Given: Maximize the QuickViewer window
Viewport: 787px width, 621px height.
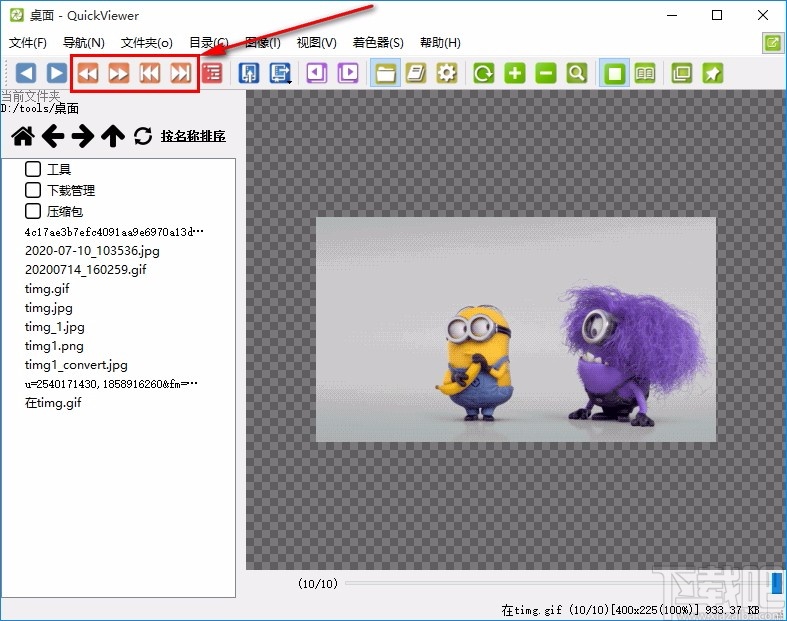Looking at the screenshot, I should point(717,15).
